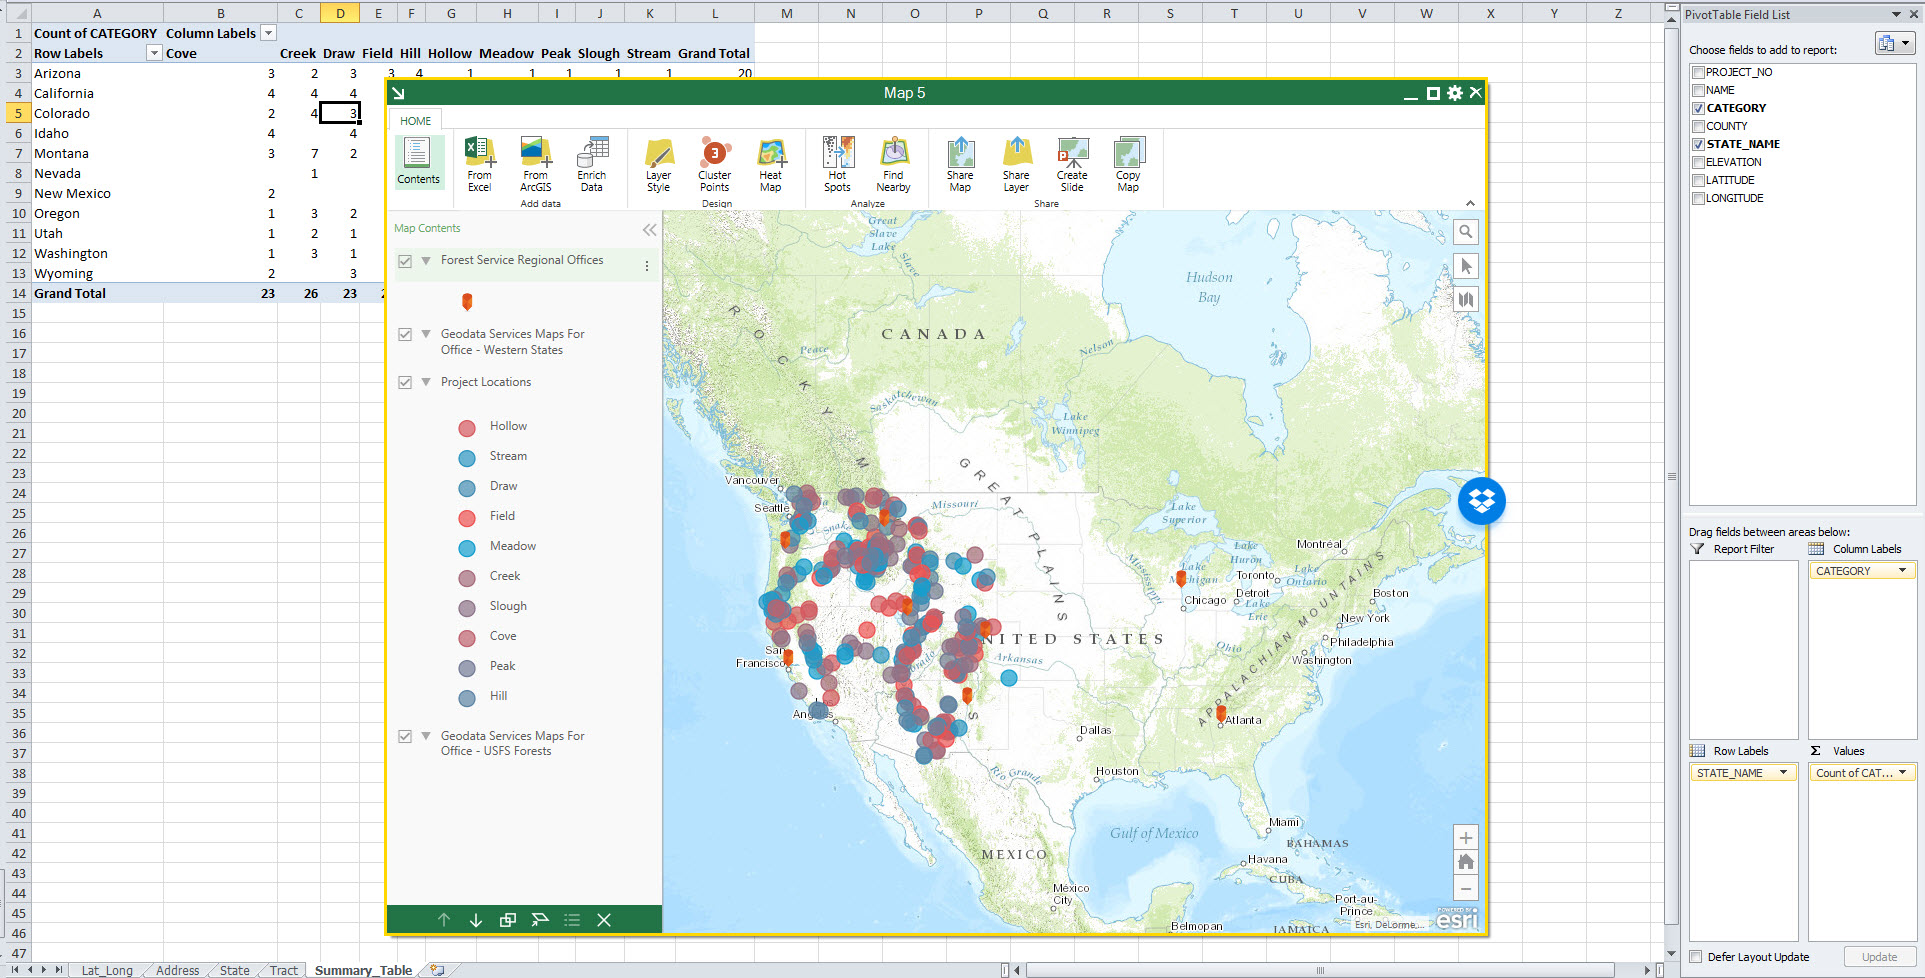Viewport: 1925px width, 978px height.
Task: Collapse the Forest Service Regional Offices layer
Action: tap(426, 260)
